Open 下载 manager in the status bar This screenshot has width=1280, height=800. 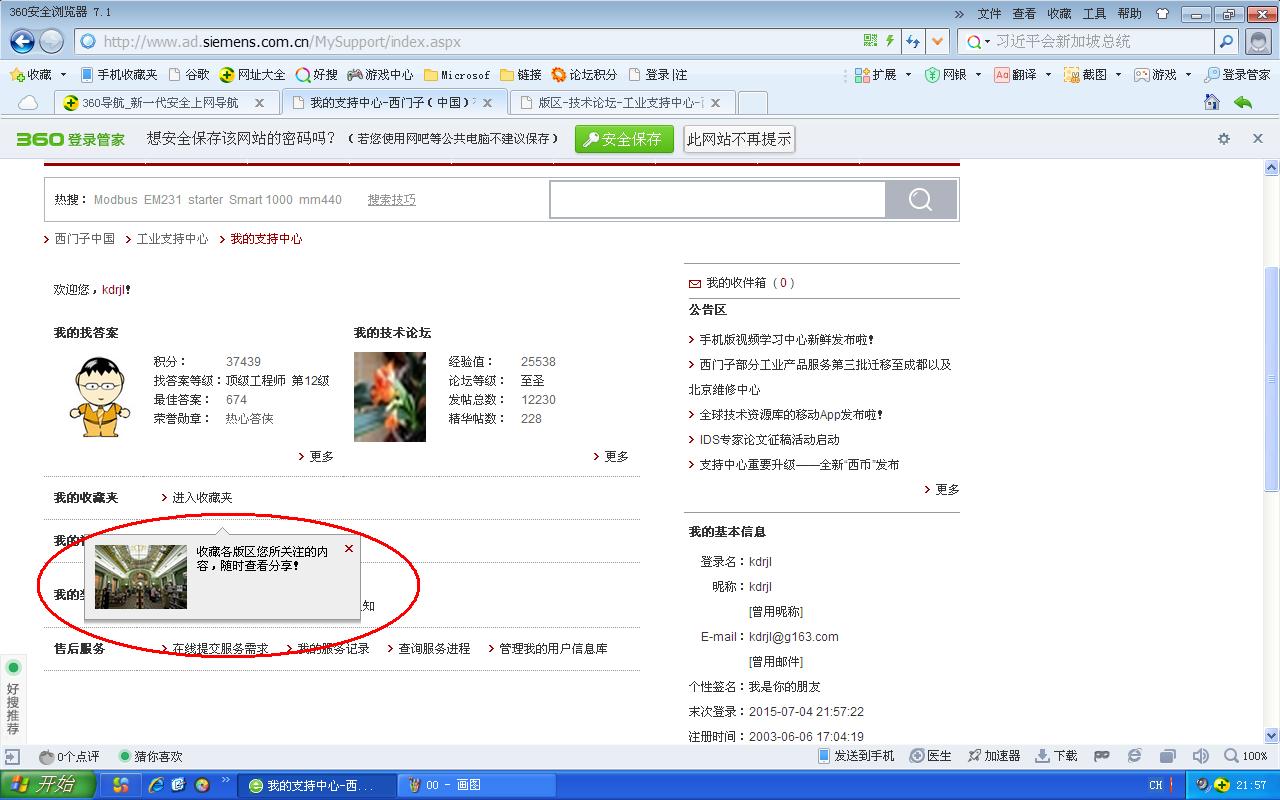point(1056,756)
